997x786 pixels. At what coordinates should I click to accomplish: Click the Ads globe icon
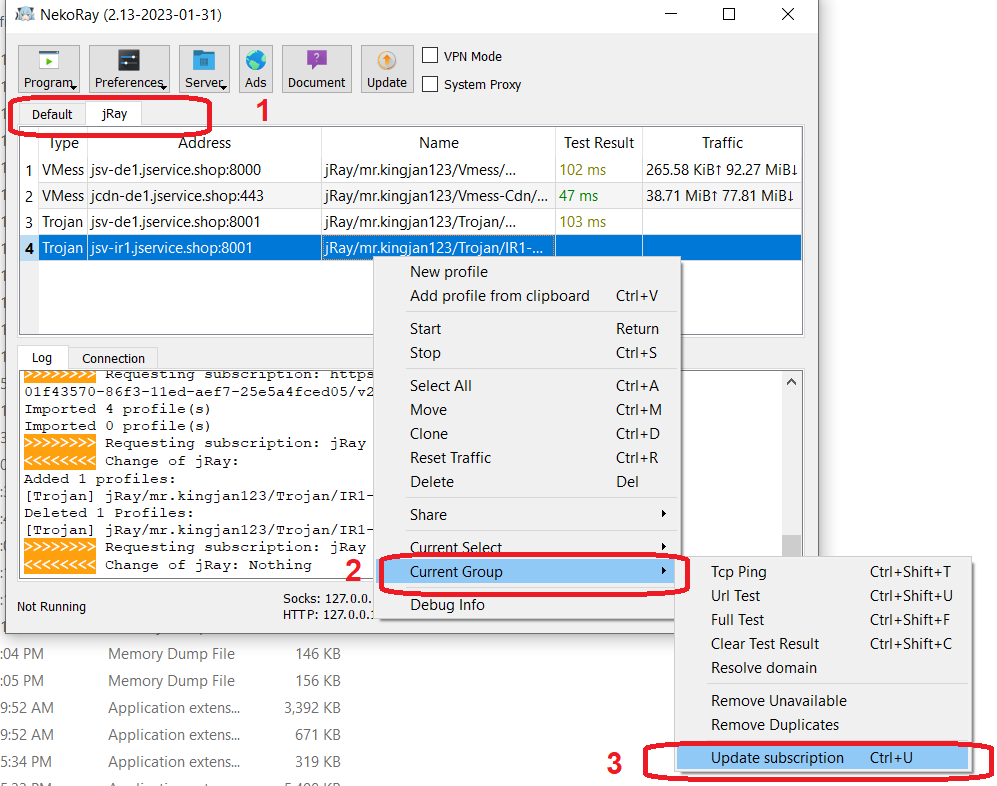click(256, 69)
